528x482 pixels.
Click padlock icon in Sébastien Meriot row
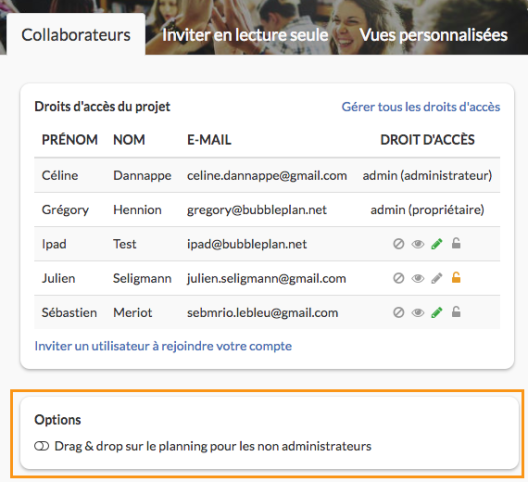pos(456,312)
